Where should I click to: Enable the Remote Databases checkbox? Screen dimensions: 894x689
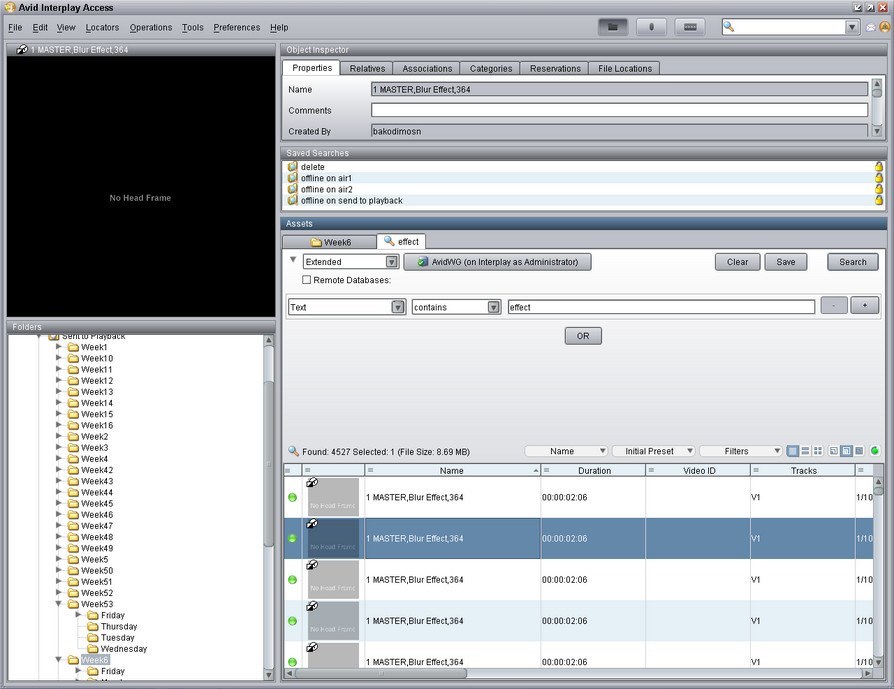tap(307, 280)
